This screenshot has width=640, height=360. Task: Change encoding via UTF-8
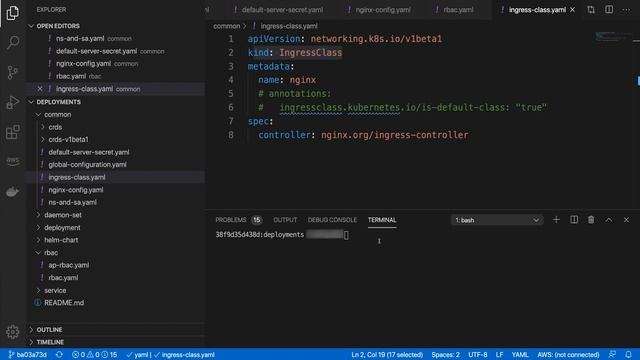click(x=477, y=355)
